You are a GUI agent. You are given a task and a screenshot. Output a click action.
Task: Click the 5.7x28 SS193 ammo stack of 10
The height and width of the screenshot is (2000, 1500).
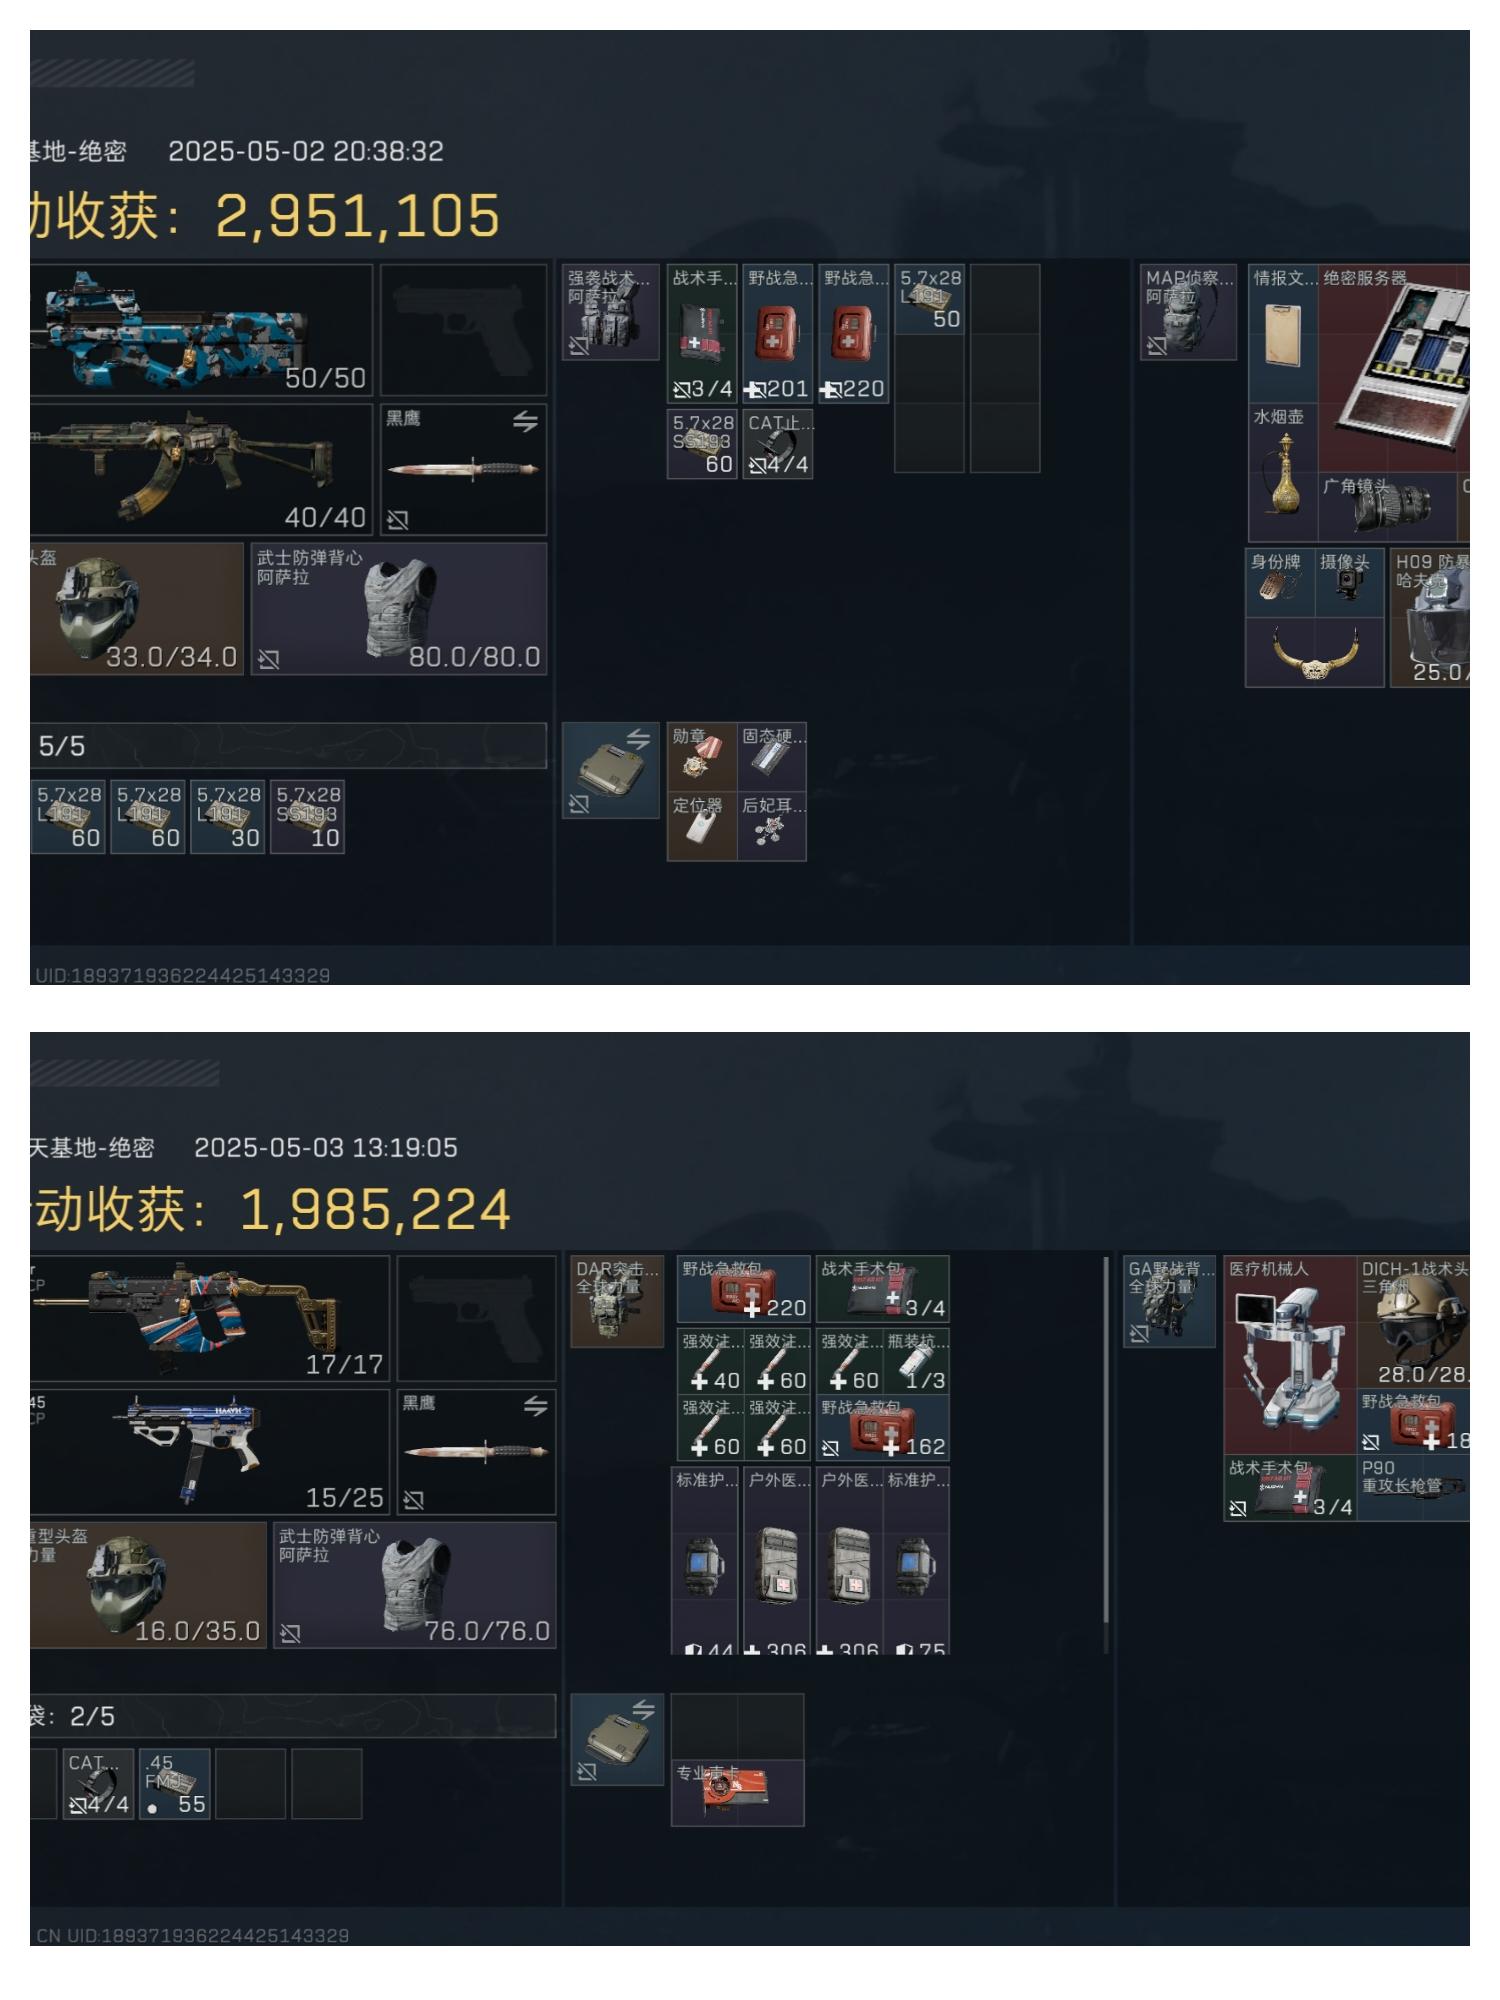click(x=308, y=817)
